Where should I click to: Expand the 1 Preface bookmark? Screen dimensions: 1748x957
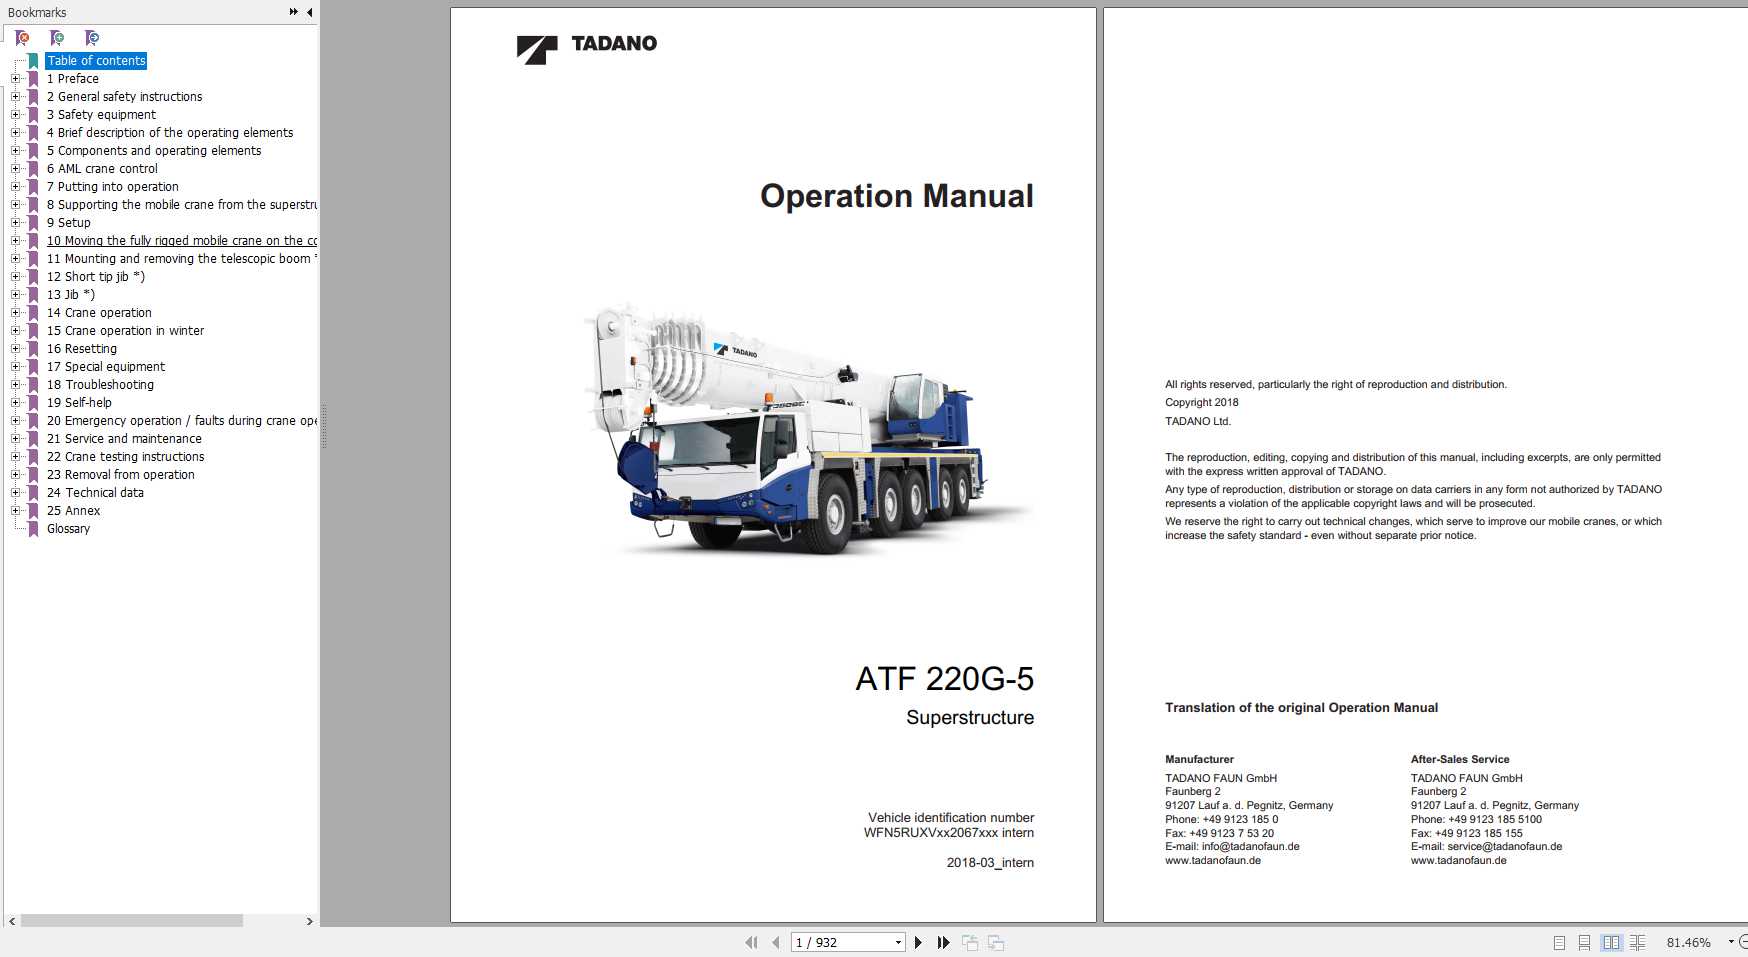click(15, 79)
